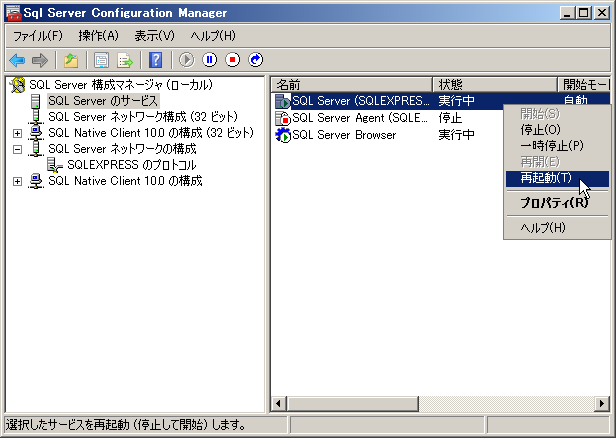Image resolution: width=616 pixels, height=438 pixels.
Task: Expand SQL Native Client 10.0 の構成 (32 ビット)
Action: (17, 133)
